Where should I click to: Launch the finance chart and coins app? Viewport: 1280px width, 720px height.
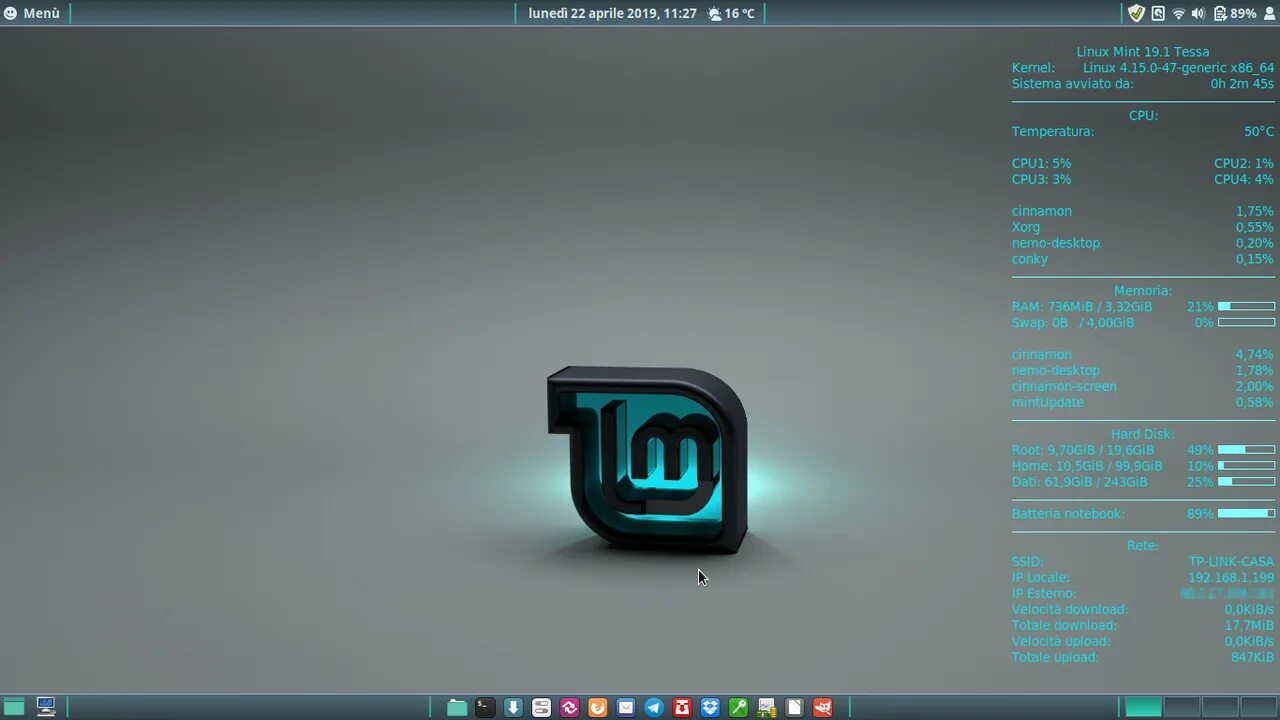tap(767, 707)
